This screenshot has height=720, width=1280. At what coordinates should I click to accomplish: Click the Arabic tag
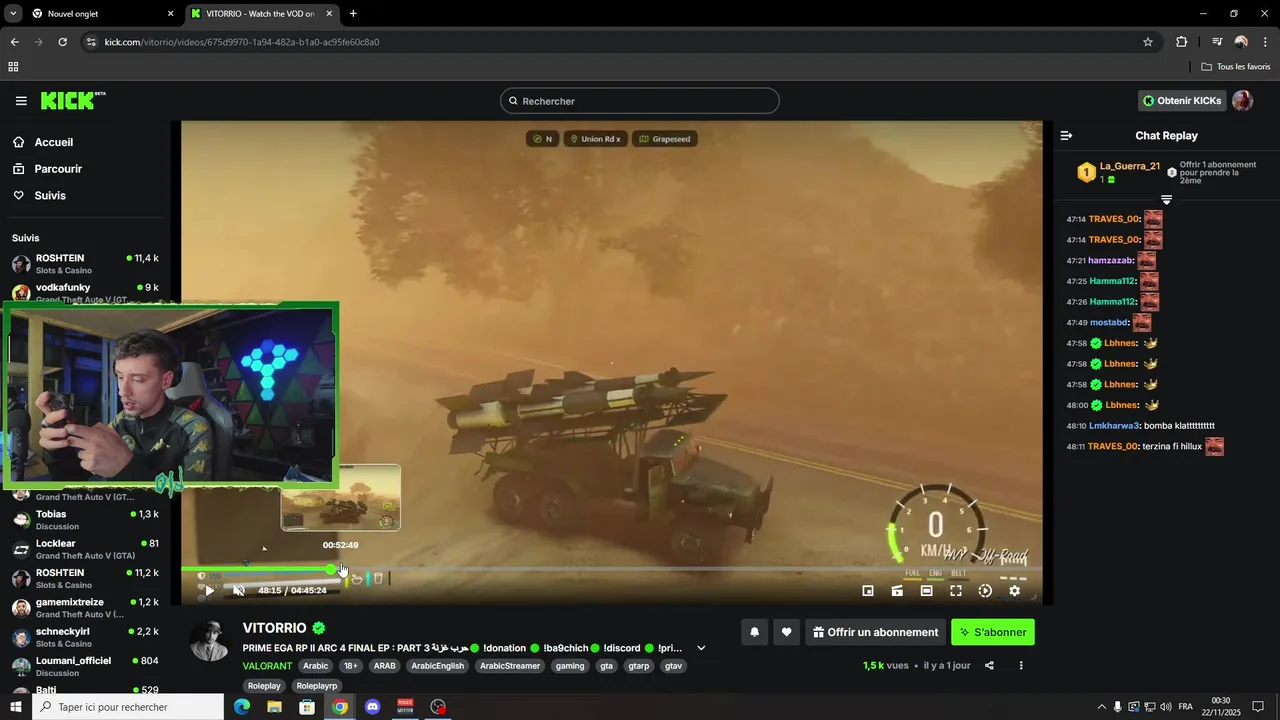pos(315,666)
